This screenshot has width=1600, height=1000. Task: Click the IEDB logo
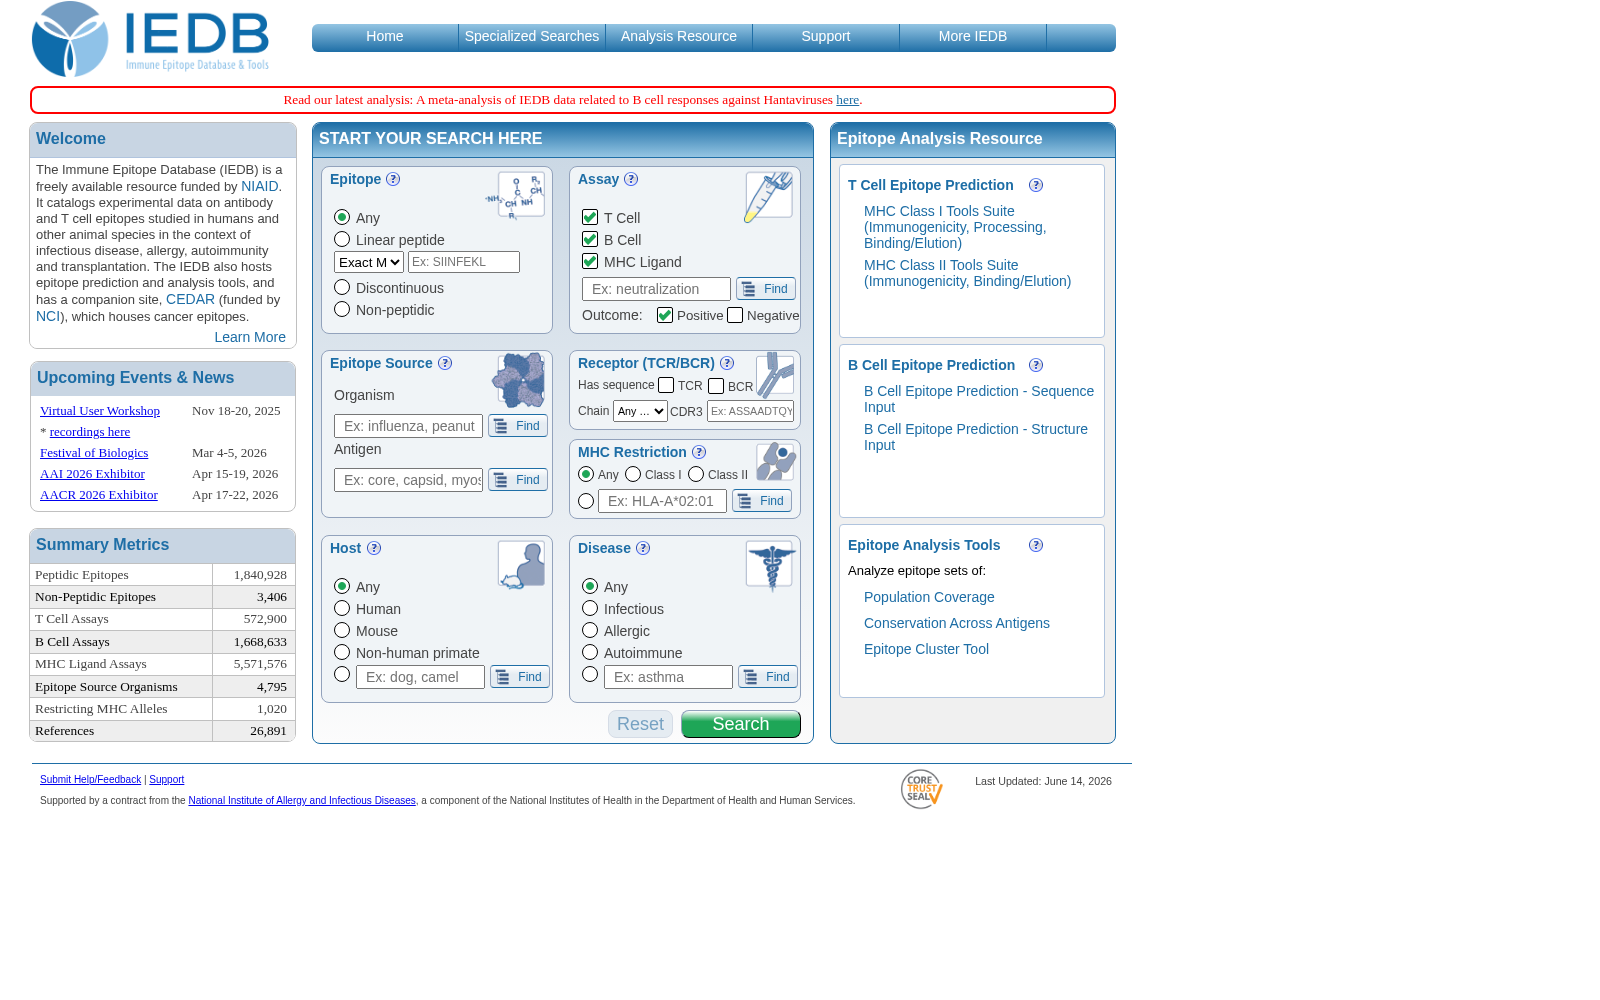[150, 39]
